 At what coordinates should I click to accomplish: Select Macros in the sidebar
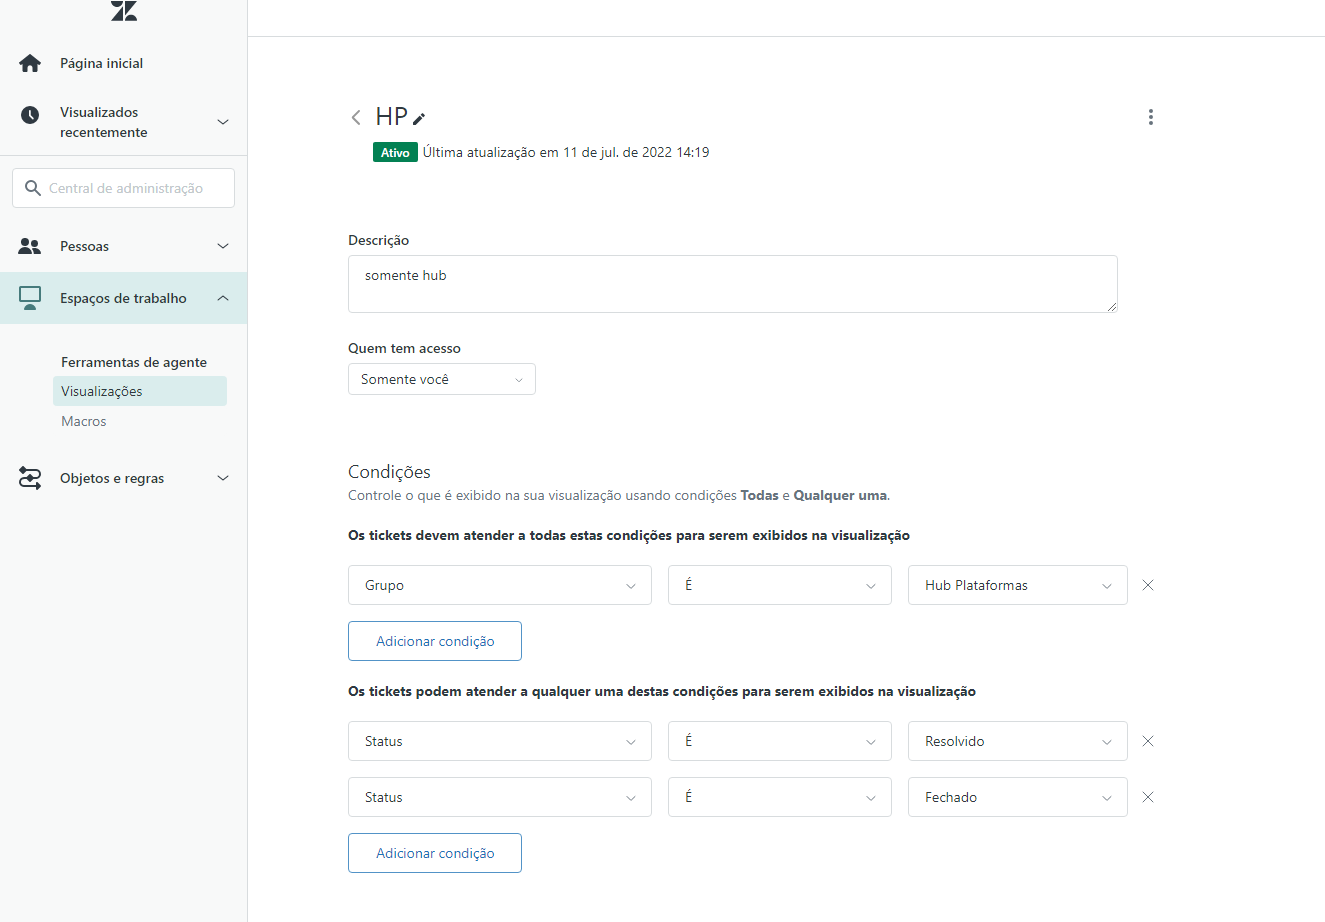coord(84,421)
